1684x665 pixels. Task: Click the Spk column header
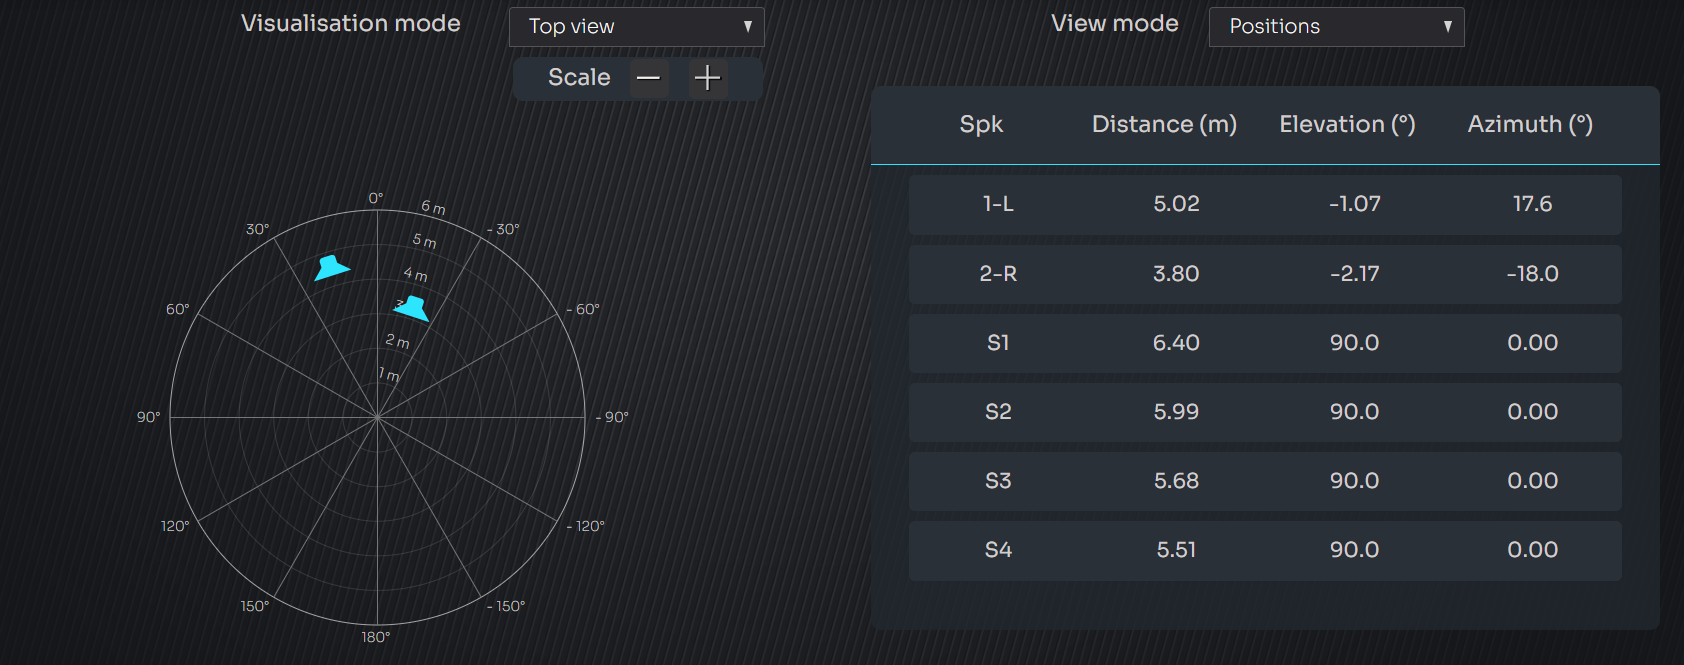pyautogui.click(x=981, y=124)
